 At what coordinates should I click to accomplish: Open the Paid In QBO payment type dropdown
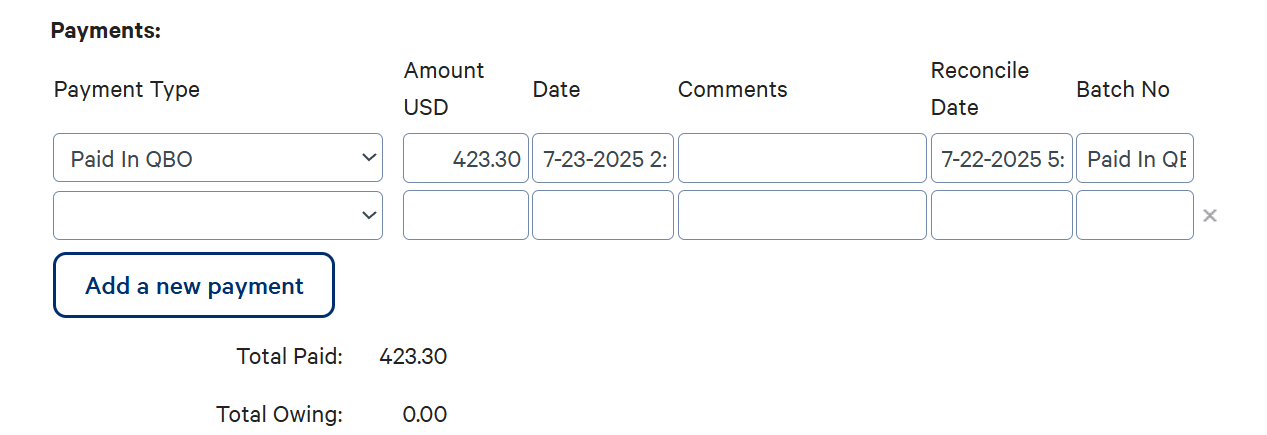point(217,158)
